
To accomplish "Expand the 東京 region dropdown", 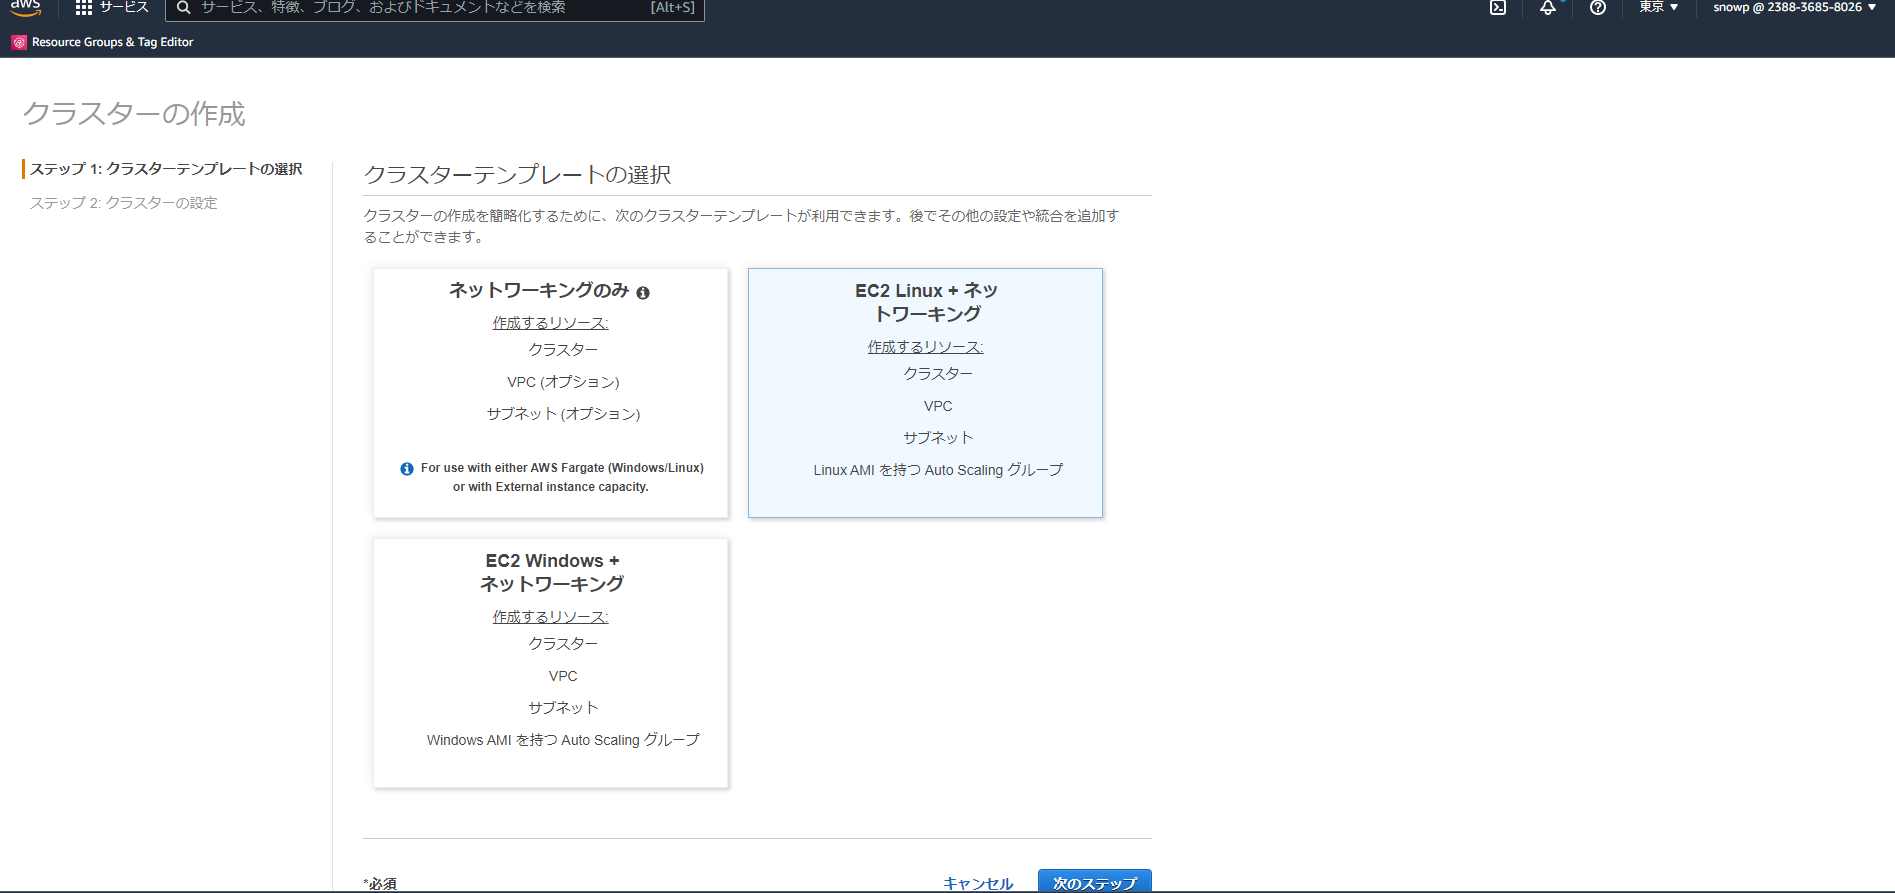I will tap(1658, 7).
